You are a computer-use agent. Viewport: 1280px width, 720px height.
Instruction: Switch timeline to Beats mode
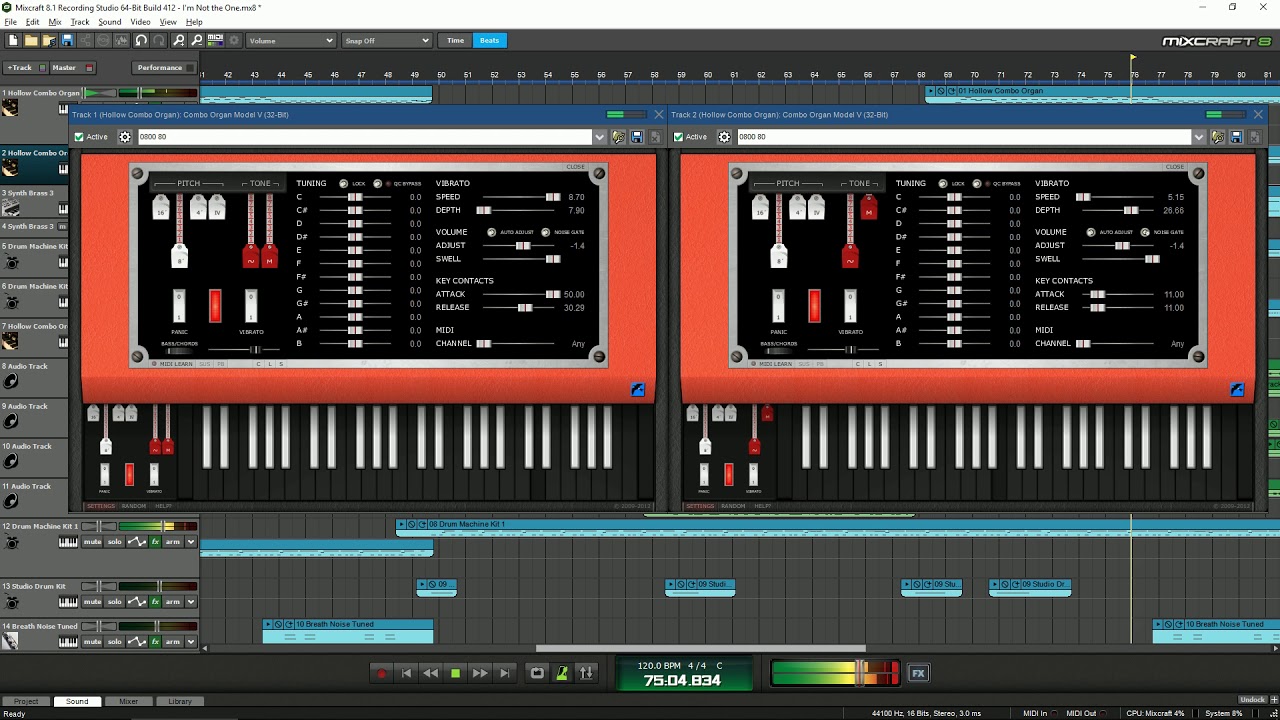click(x=489, y=41)
